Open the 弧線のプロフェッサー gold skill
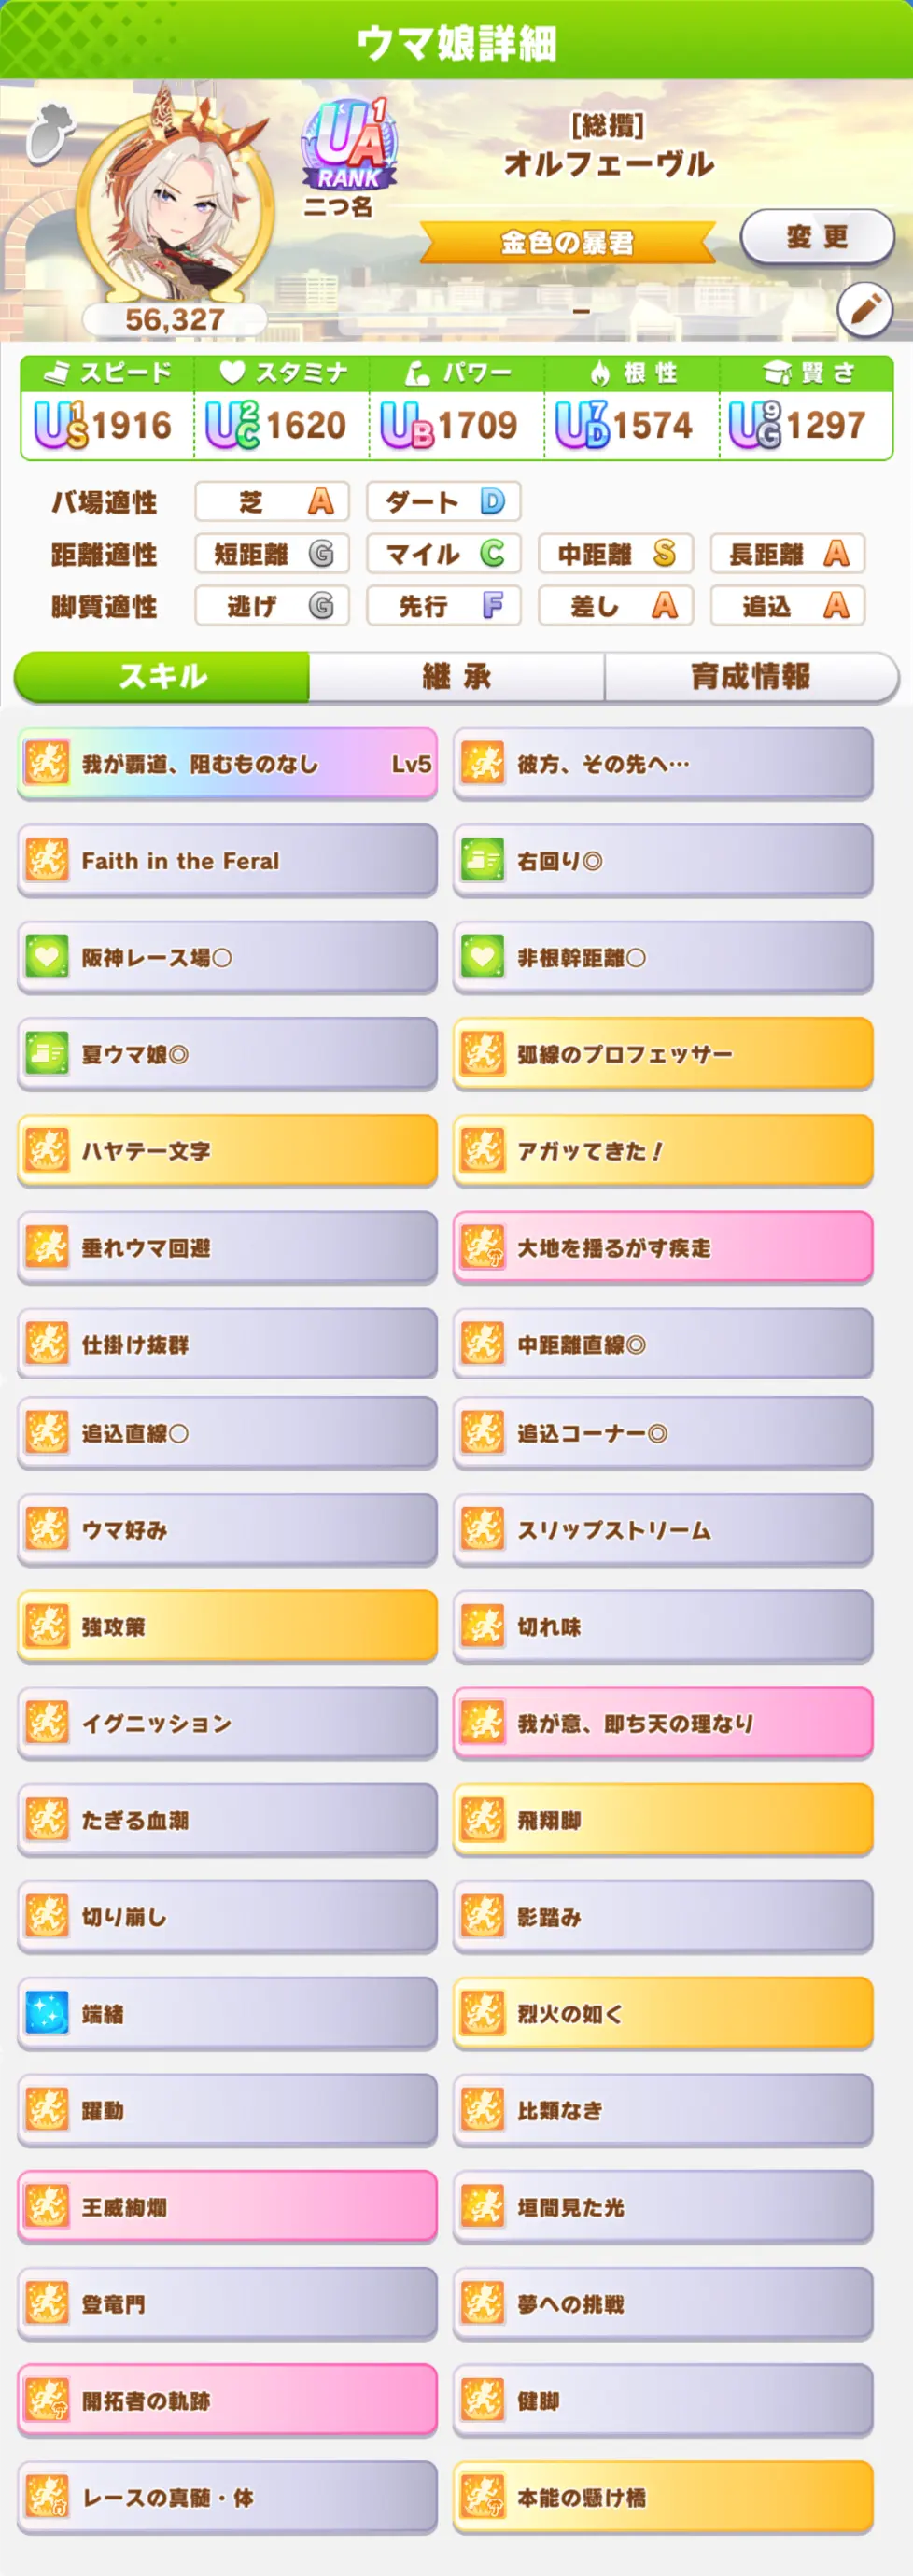The image size is (913, 2576). [663, 1053]
